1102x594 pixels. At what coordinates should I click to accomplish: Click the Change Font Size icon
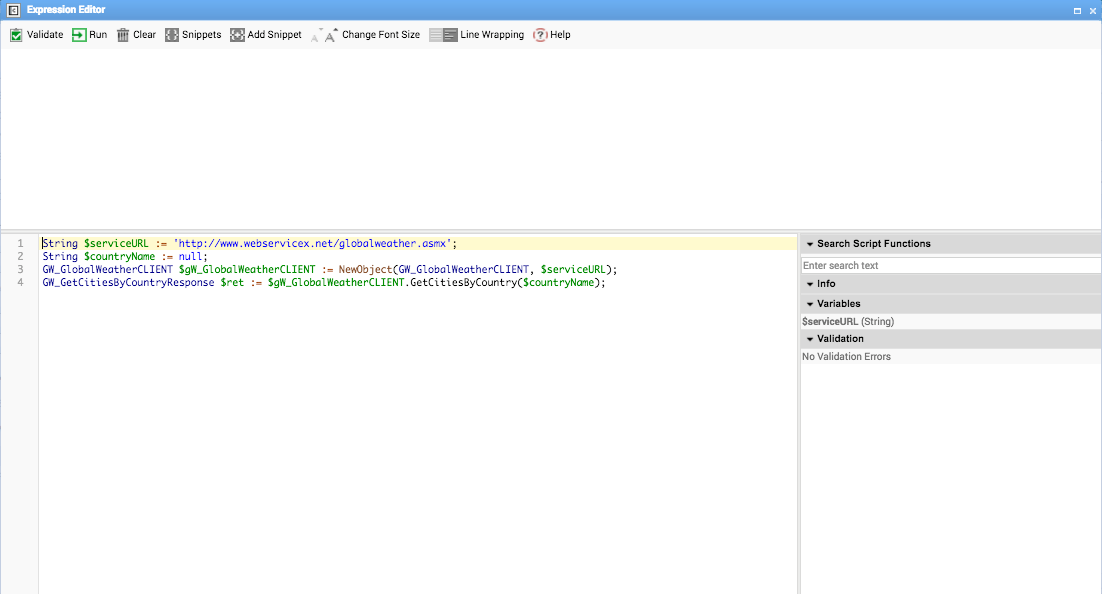(325, 35)
